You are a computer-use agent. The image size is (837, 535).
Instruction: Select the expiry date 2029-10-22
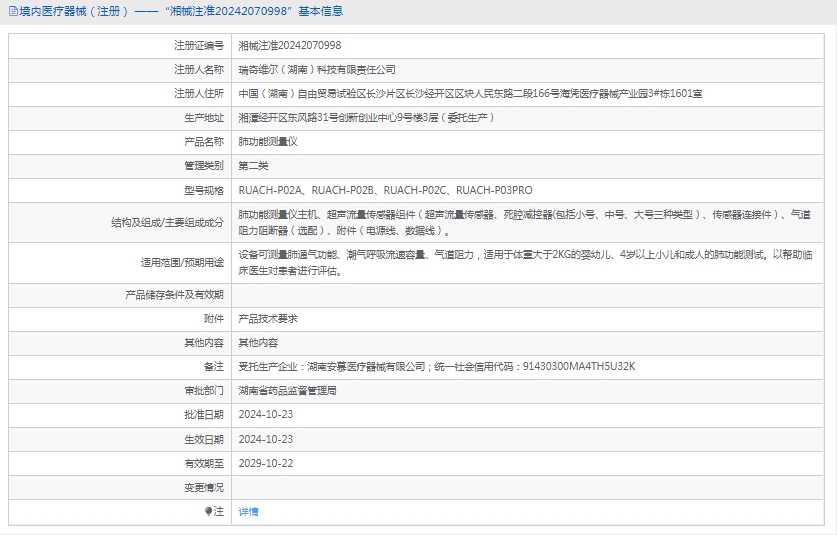(265, 463)
